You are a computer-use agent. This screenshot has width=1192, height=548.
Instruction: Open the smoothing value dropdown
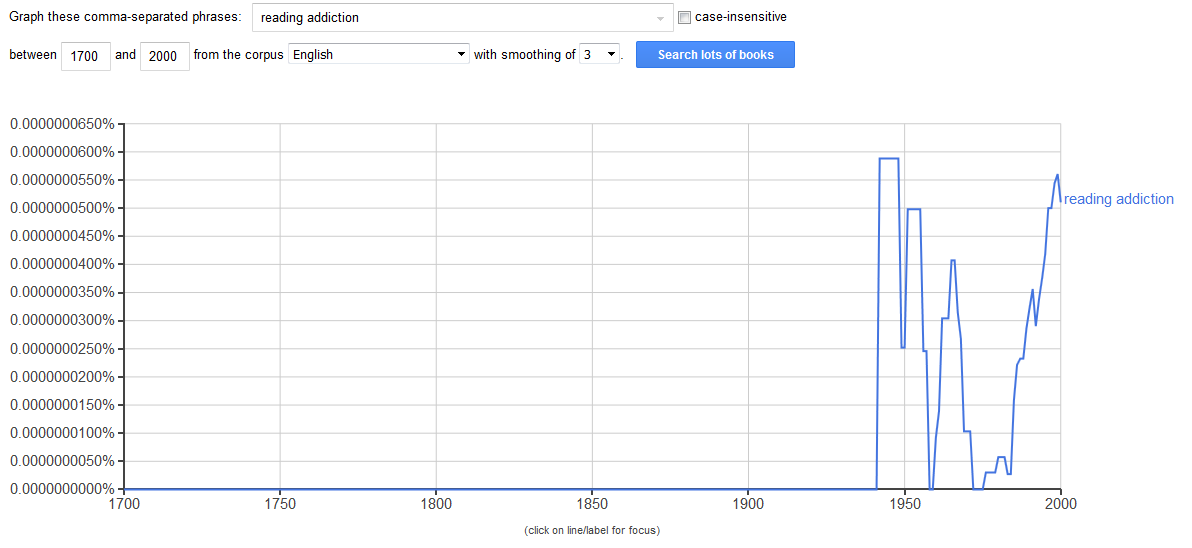click(599, 55)
